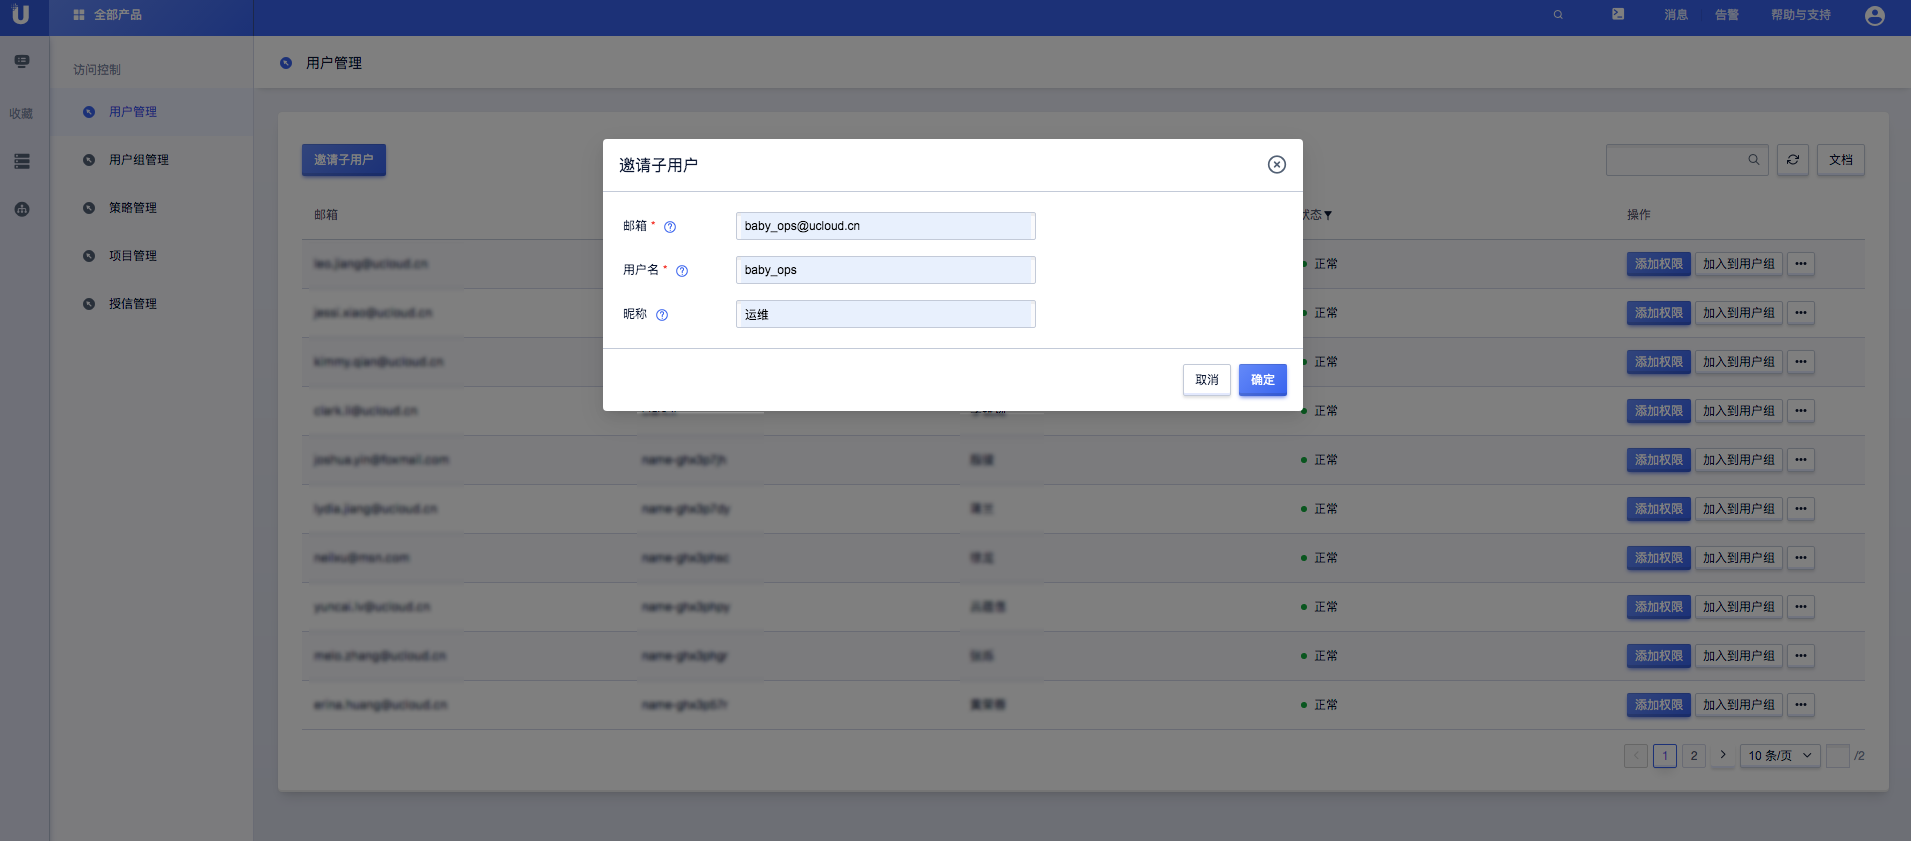The height and width of the screenshot is (841, 1911).
Task: Click the 取消 cancel button
Action: tap(1206, 380)
